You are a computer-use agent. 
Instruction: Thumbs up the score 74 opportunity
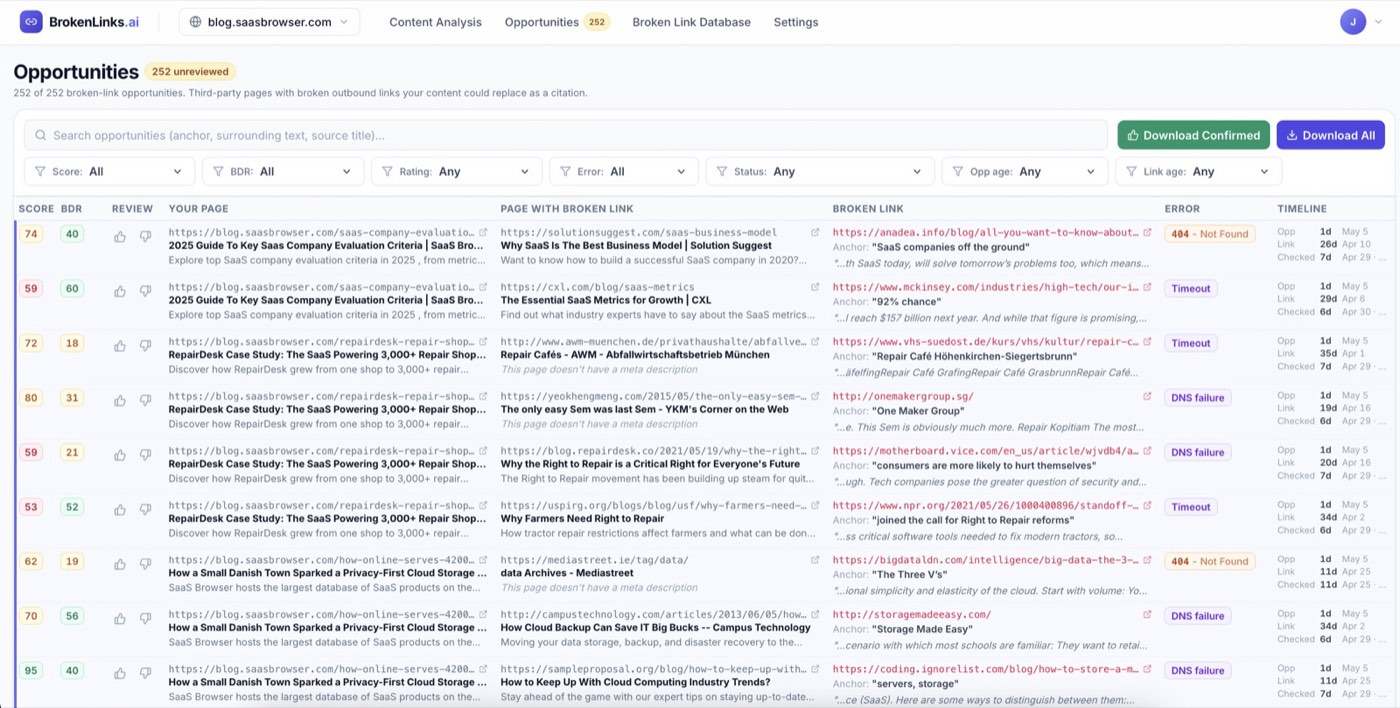coord(120,237)
